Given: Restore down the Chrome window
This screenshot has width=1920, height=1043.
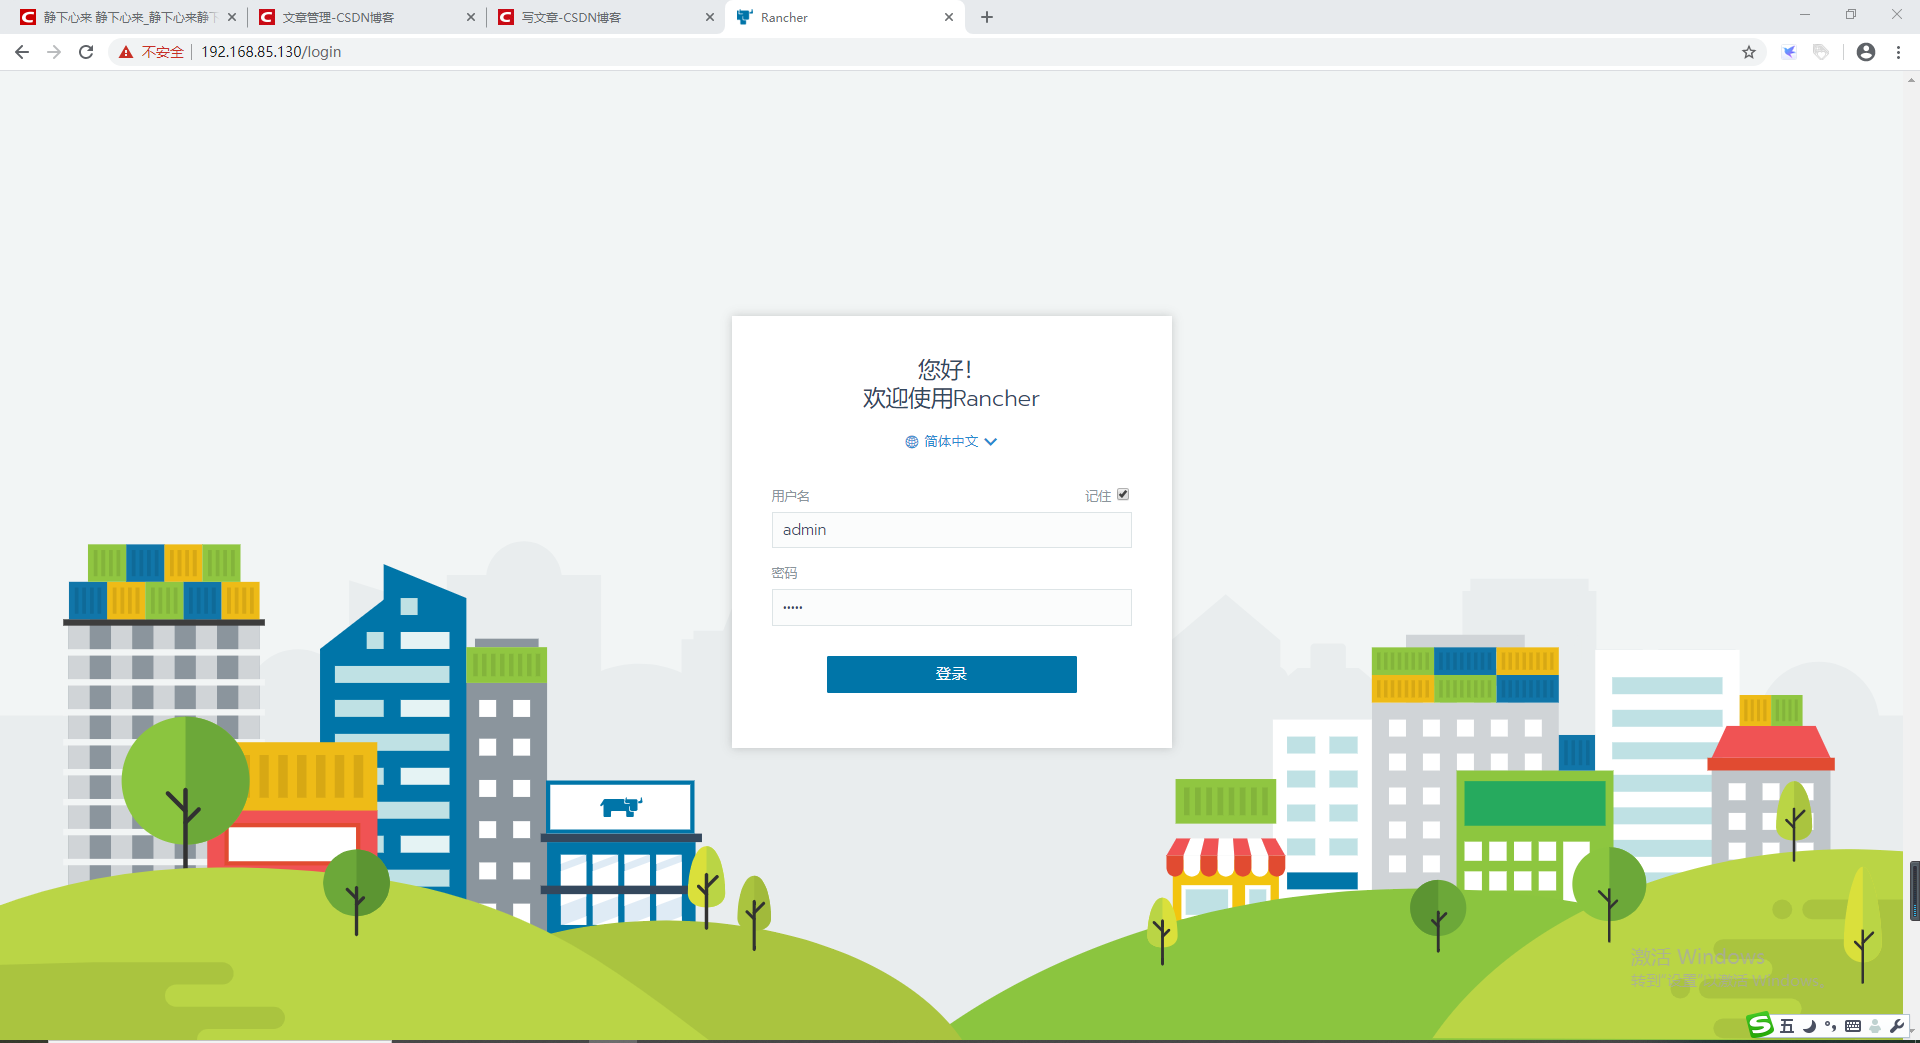Looking at the screenshot, I should pos(1851,15).
